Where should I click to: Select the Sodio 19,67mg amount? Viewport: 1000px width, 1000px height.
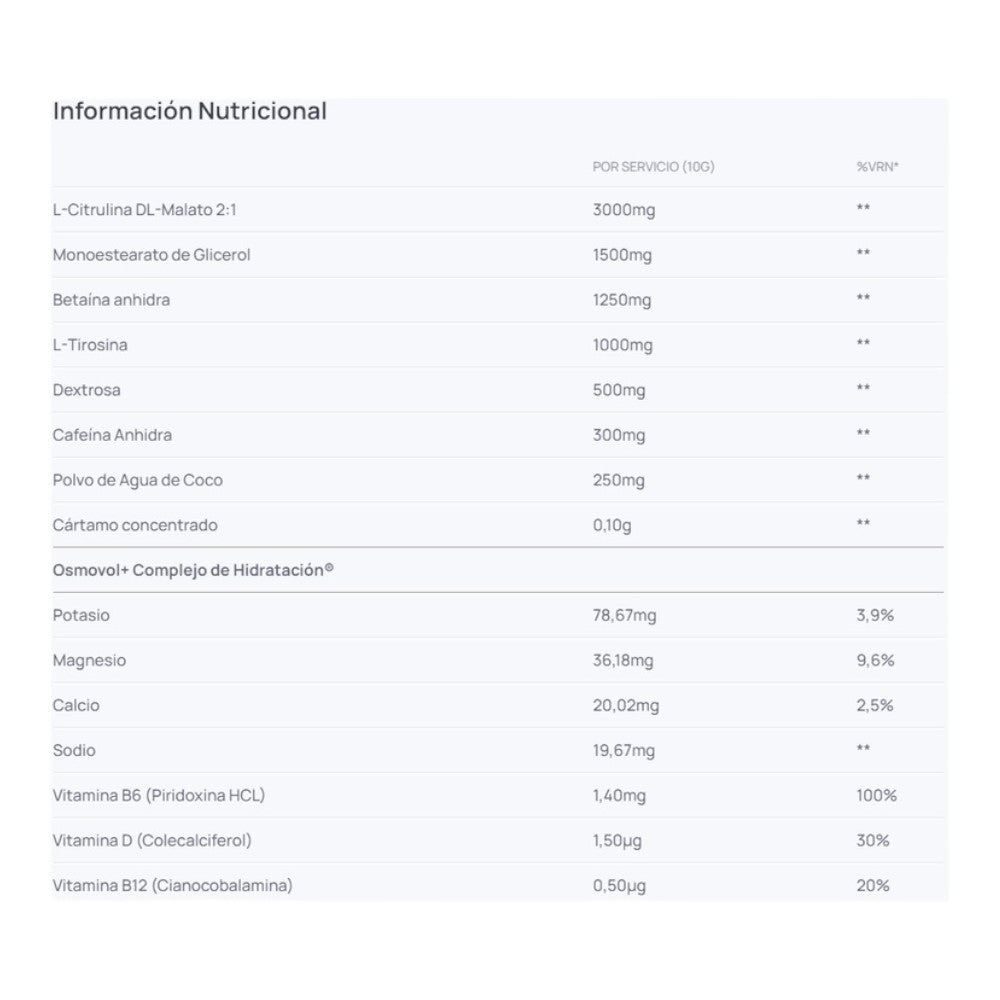point(624,750)
